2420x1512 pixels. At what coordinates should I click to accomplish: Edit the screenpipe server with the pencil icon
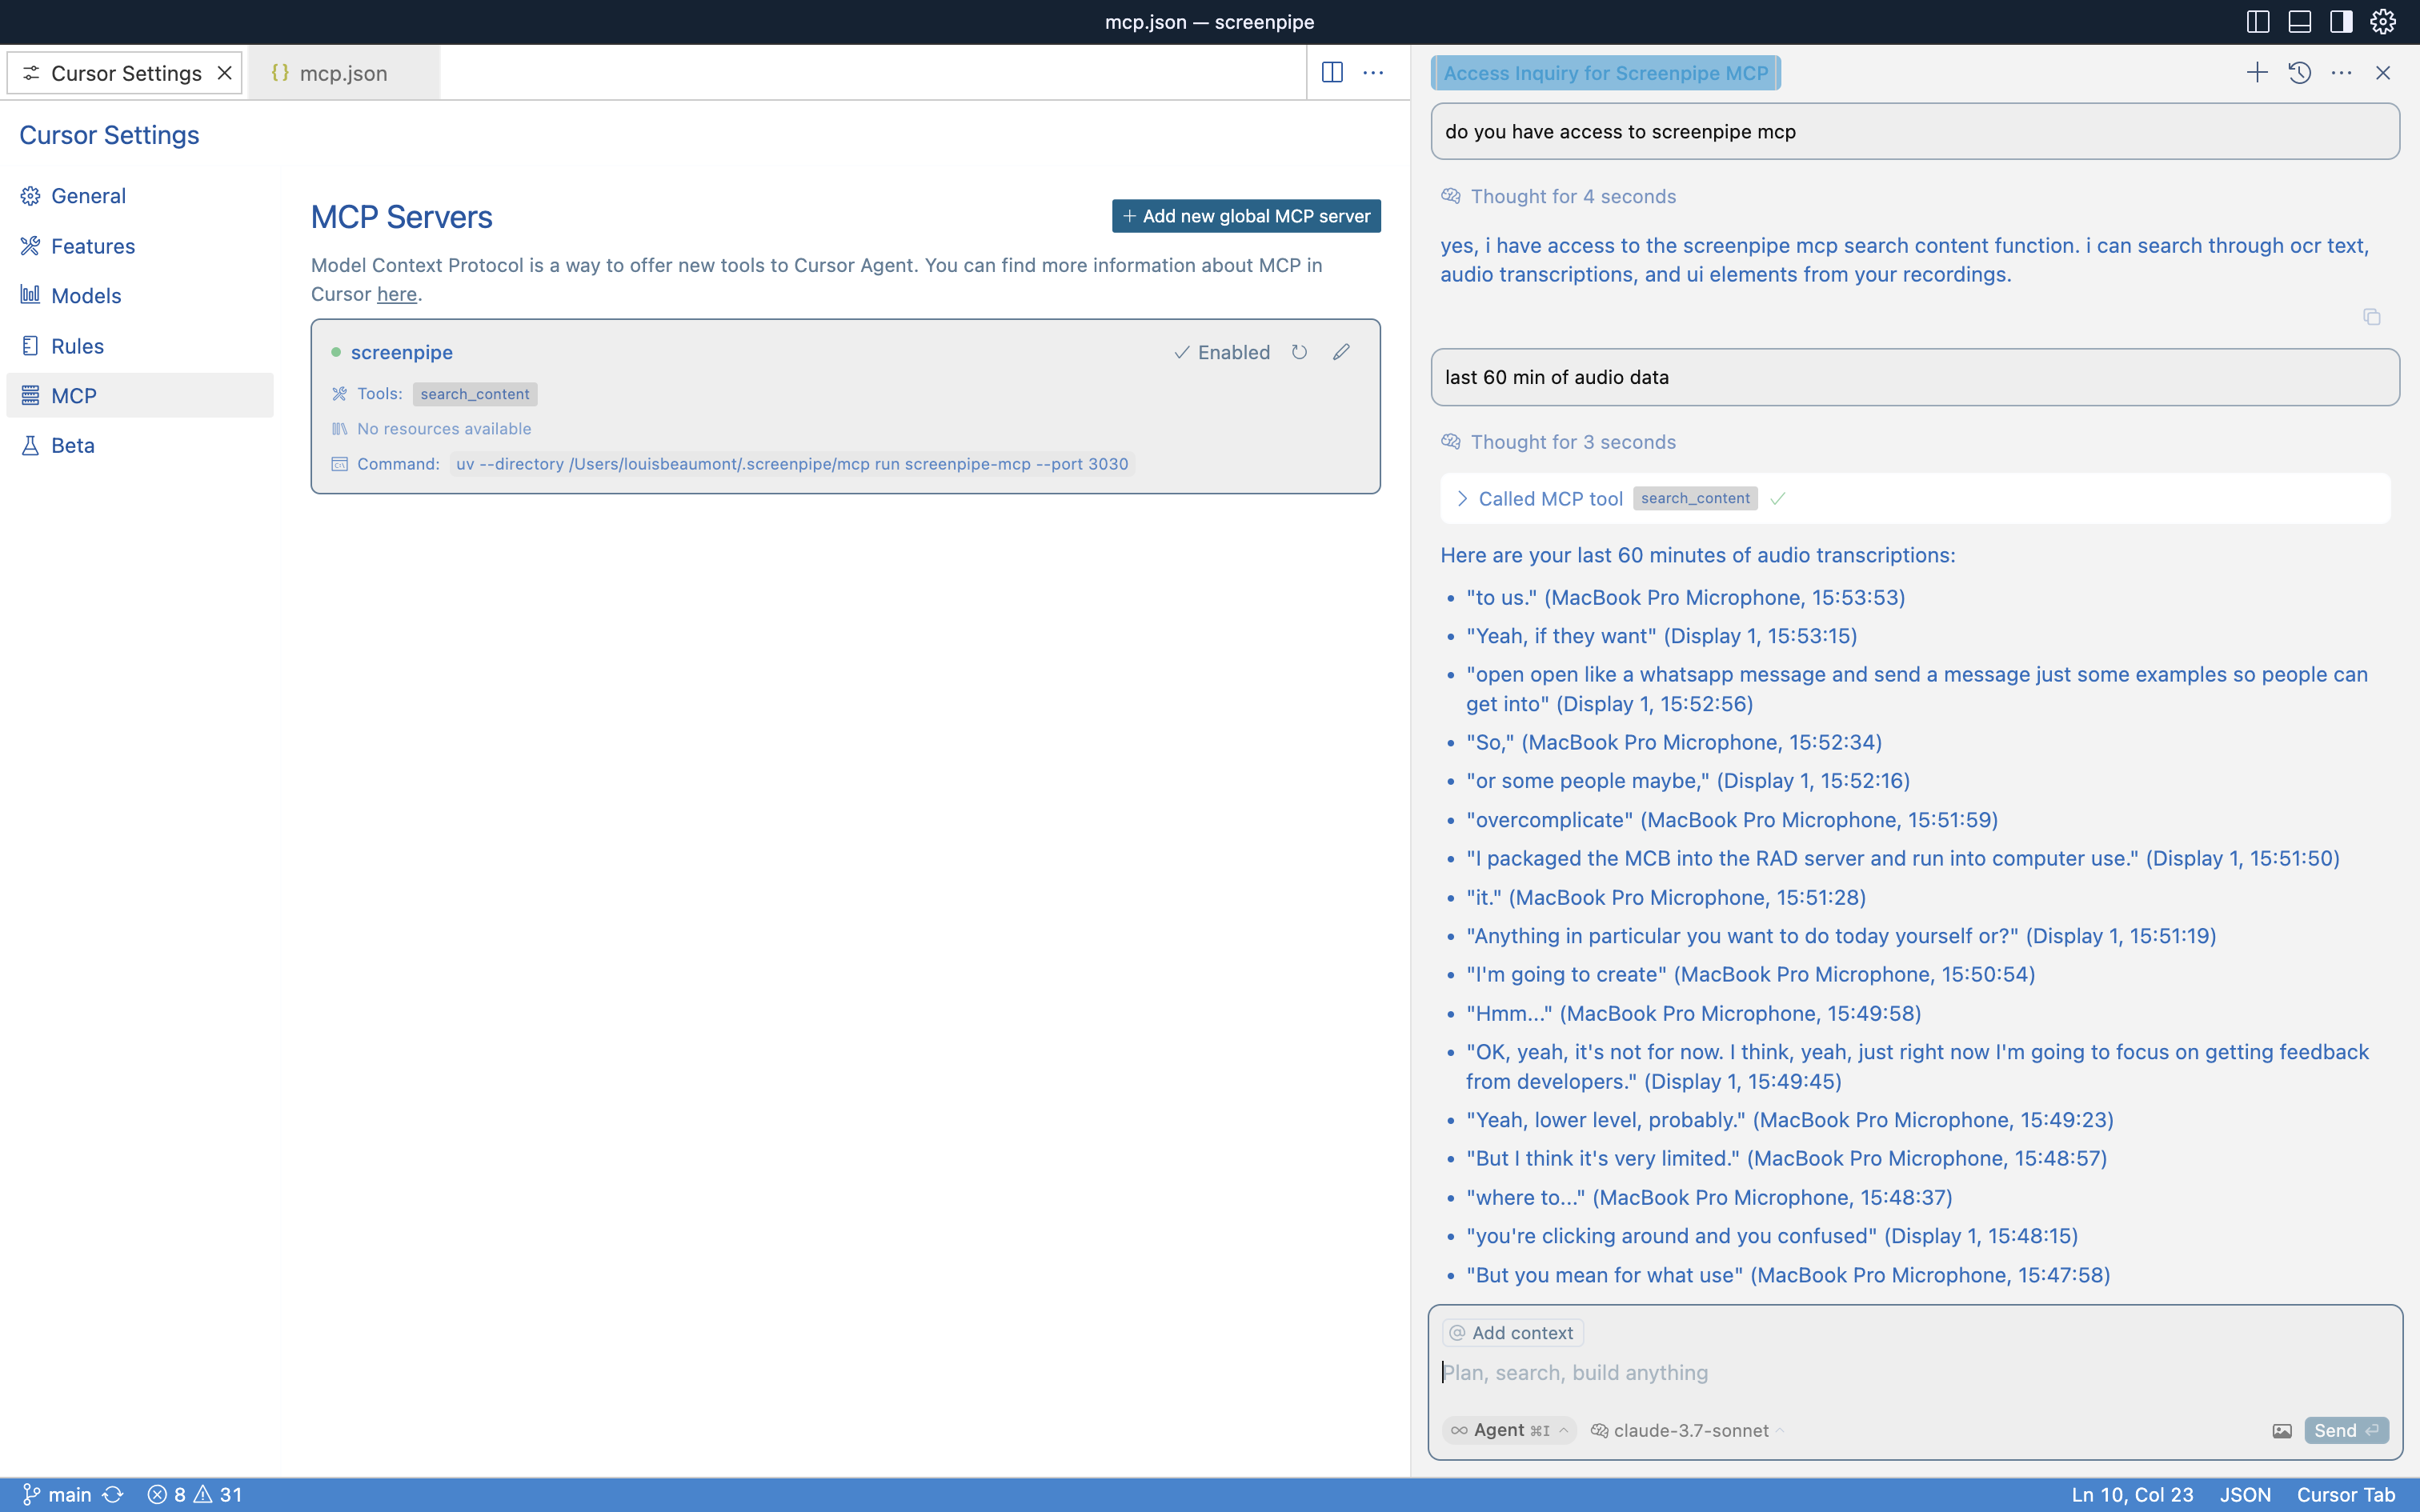(1342, 352)
